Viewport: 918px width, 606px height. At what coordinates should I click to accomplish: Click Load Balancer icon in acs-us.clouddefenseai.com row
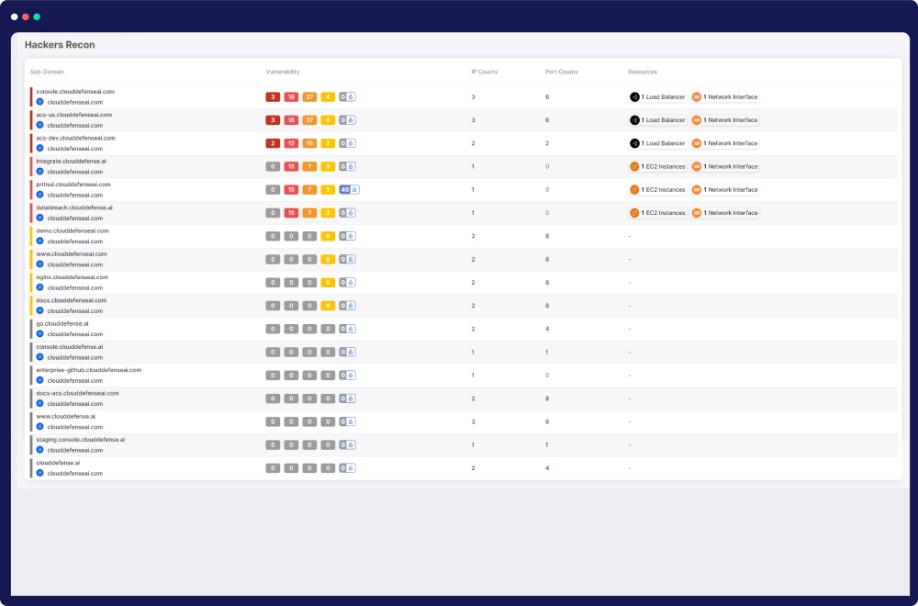(634, 120)
